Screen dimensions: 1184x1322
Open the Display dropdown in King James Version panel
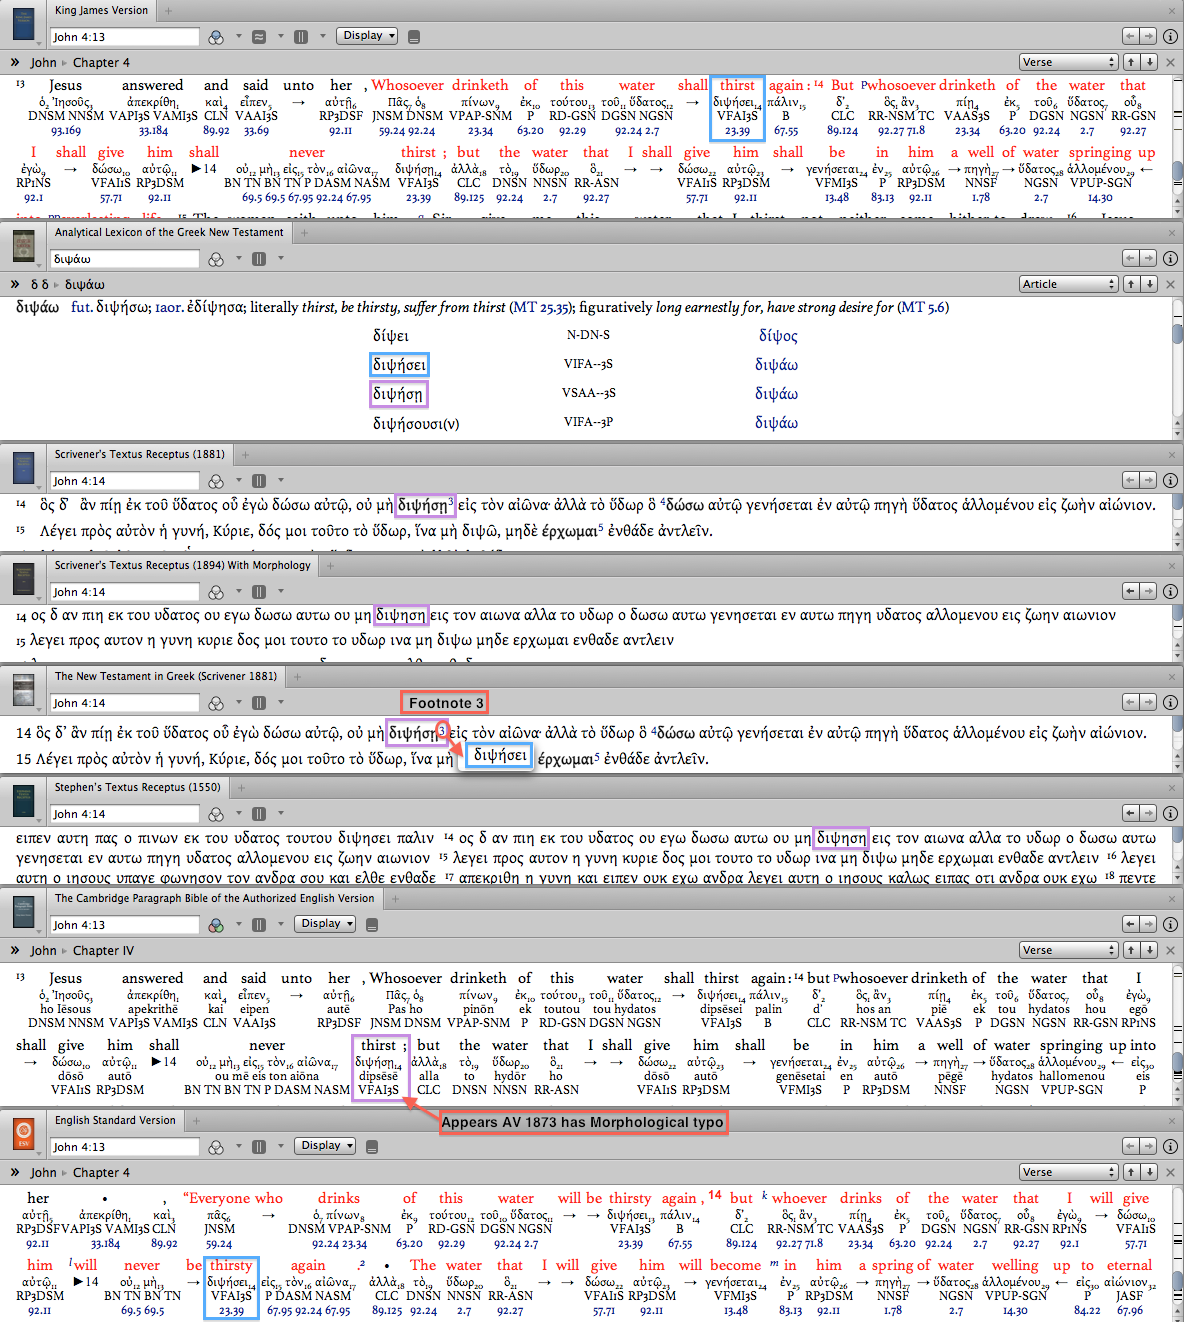click(x=366, y=36)
